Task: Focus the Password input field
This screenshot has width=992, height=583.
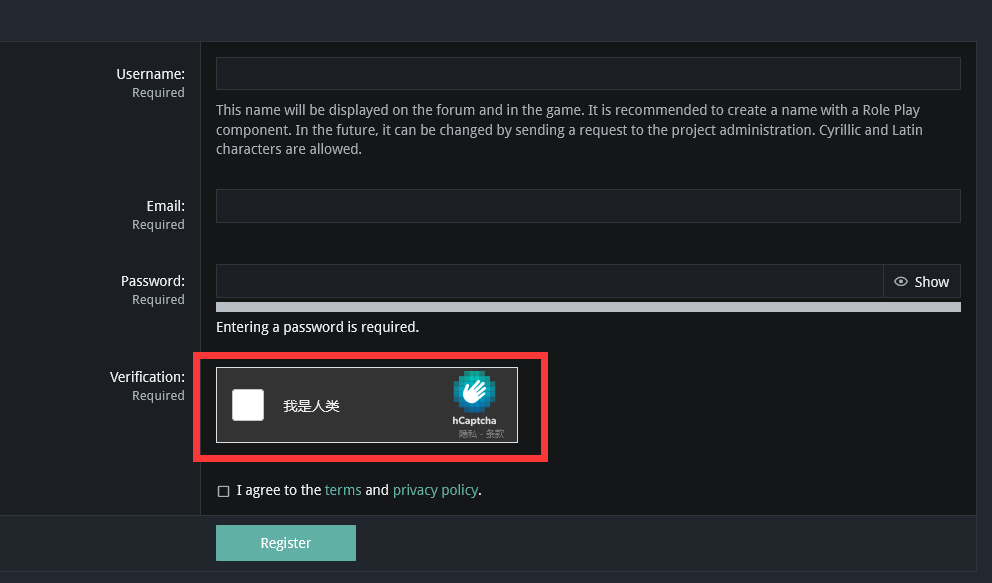Action: 550,281
